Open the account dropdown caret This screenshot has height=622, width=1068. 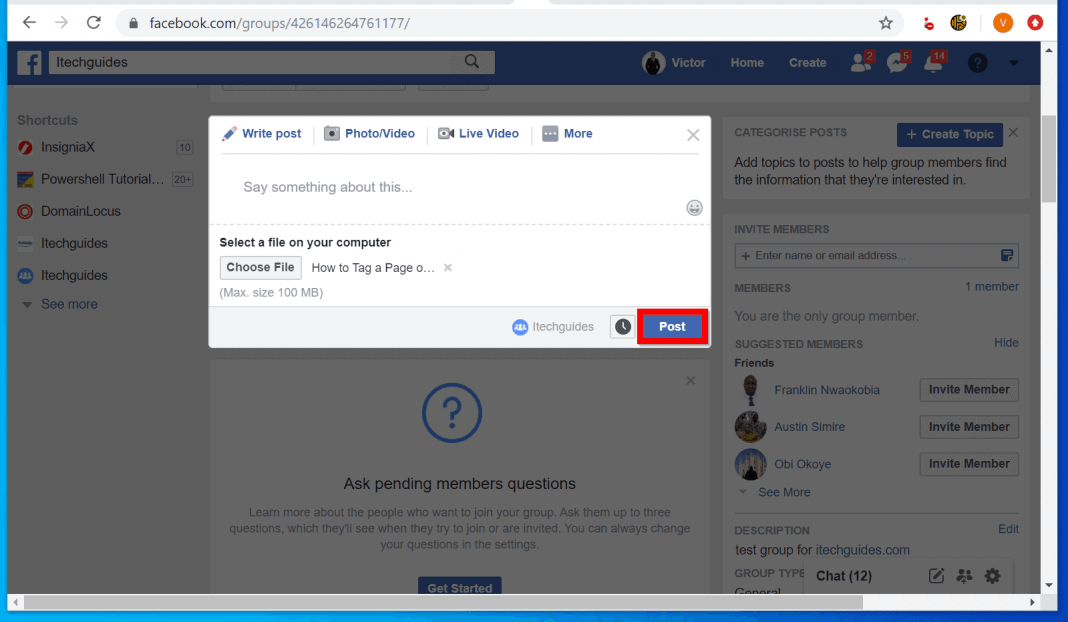1013,63
